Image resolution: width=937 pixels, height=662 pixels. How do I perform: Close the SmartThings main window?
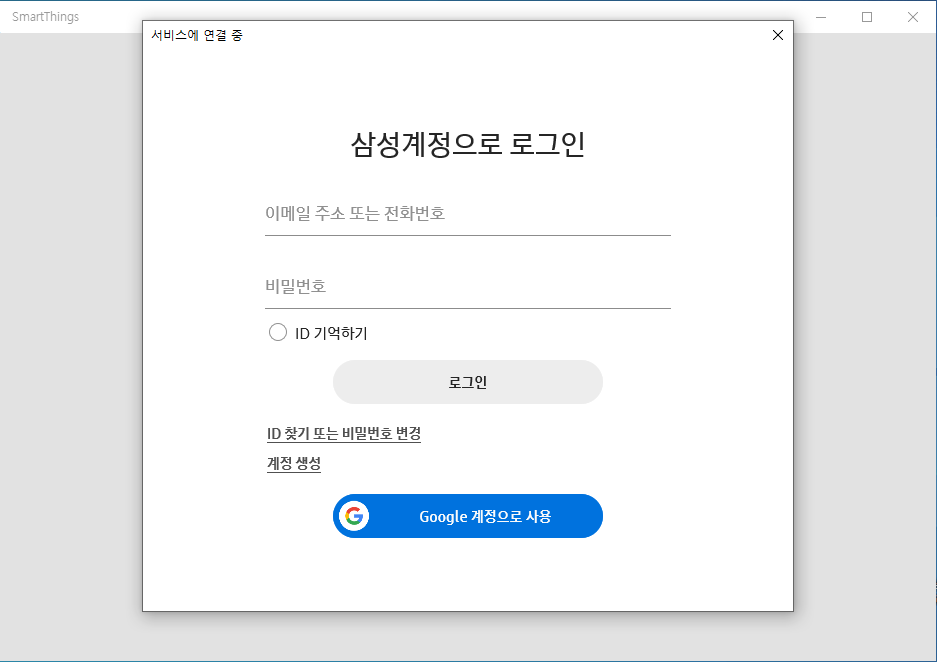click(912, 17)
